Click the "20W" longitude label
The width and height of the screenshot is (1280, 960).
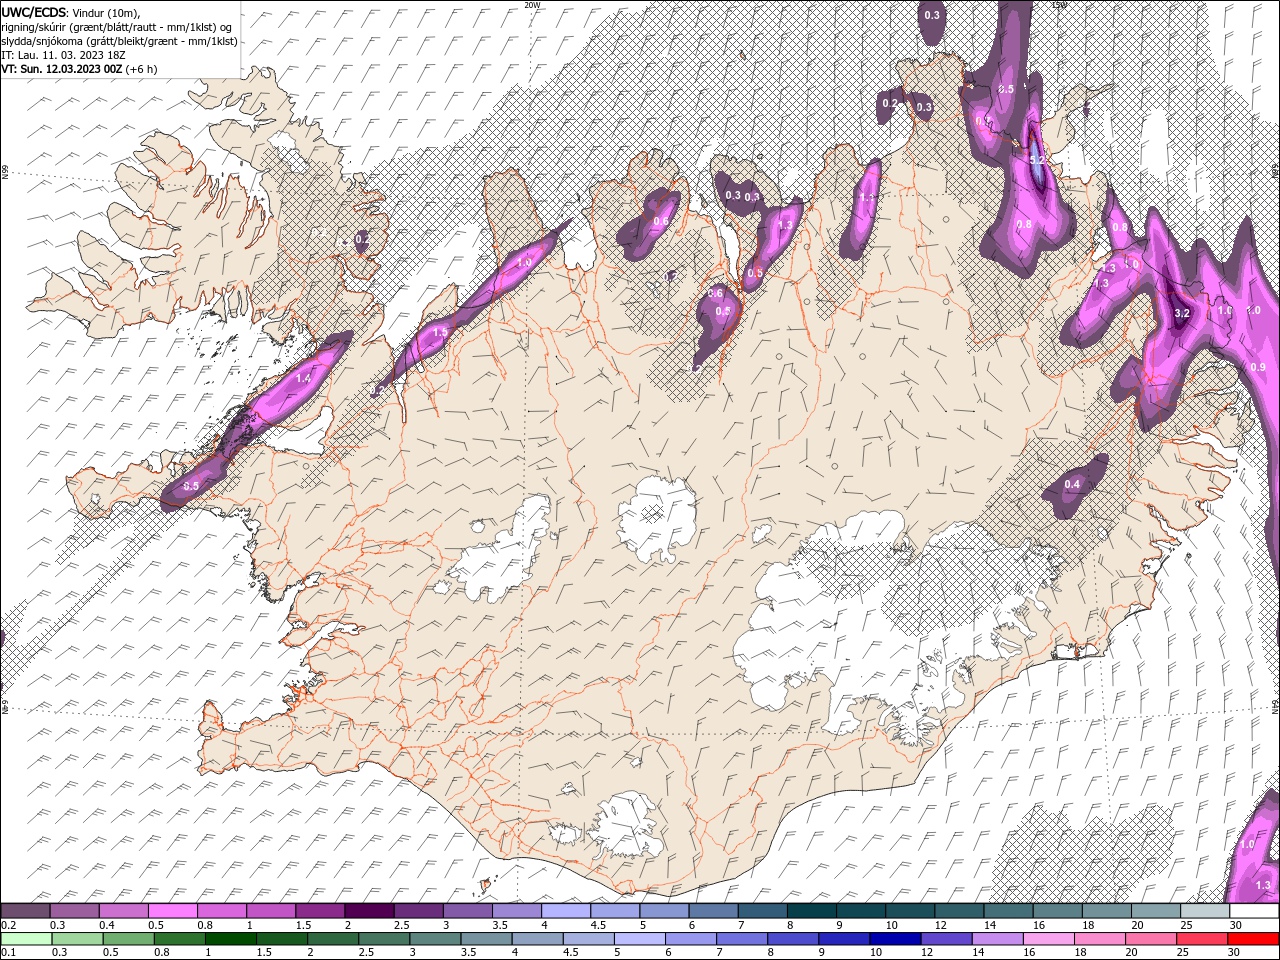pyautogui.click(x=532, y=5)
